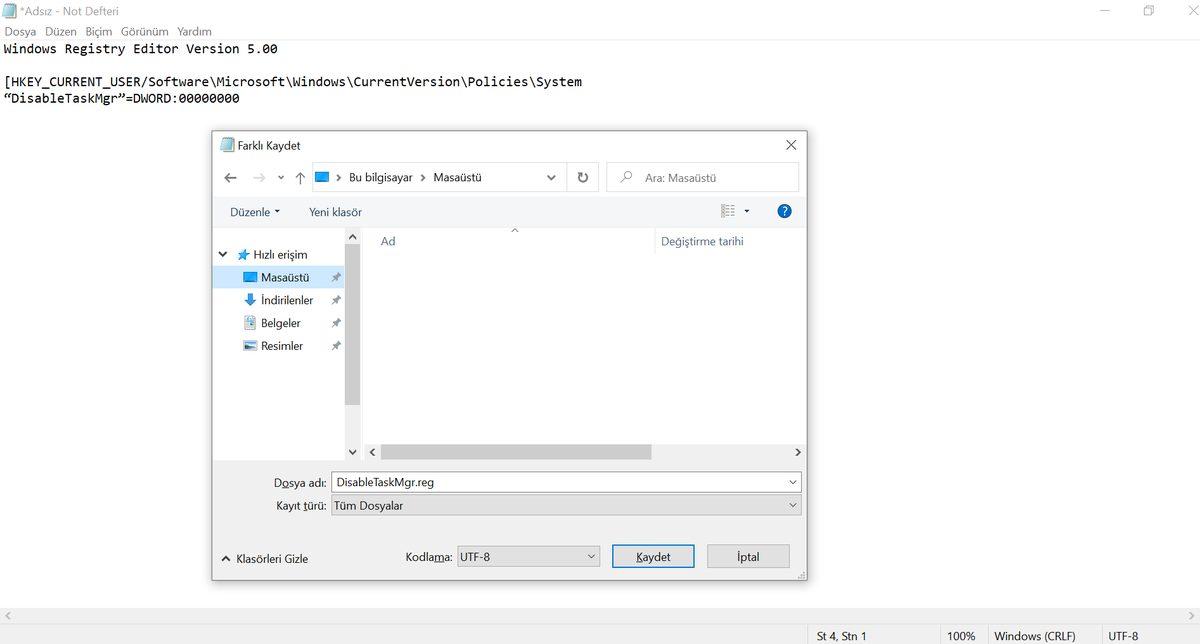The width and height of the screenshot is (1200, 644).
Task: Click the back arrow in save dialog
Action: (231, 178)
